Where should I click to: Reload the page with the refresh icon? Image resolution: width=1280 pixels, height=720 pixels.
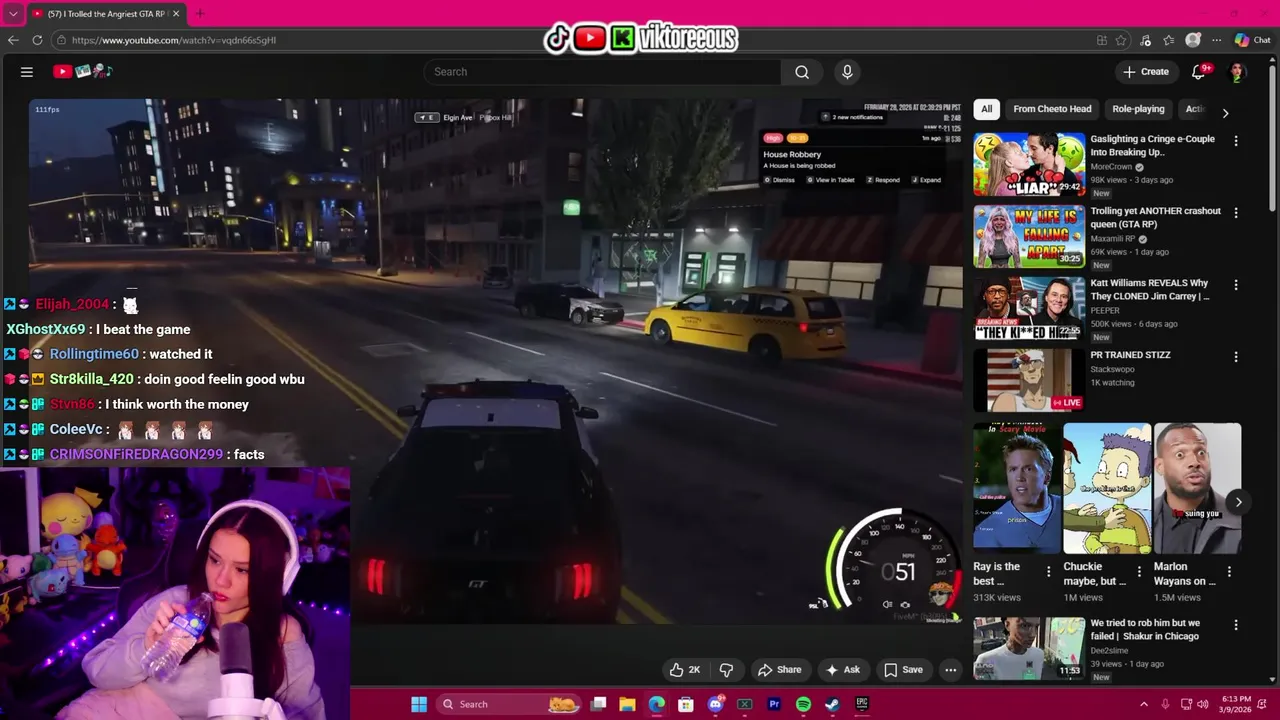37,40
